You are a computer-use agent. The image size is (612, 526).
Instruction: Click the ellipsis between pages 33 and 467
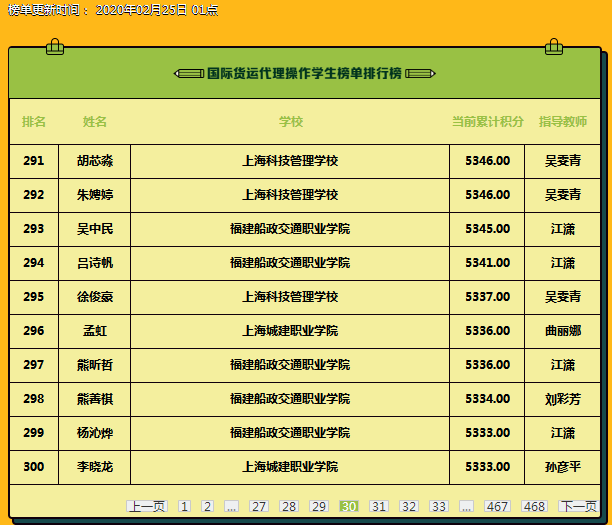click(467, 507)
